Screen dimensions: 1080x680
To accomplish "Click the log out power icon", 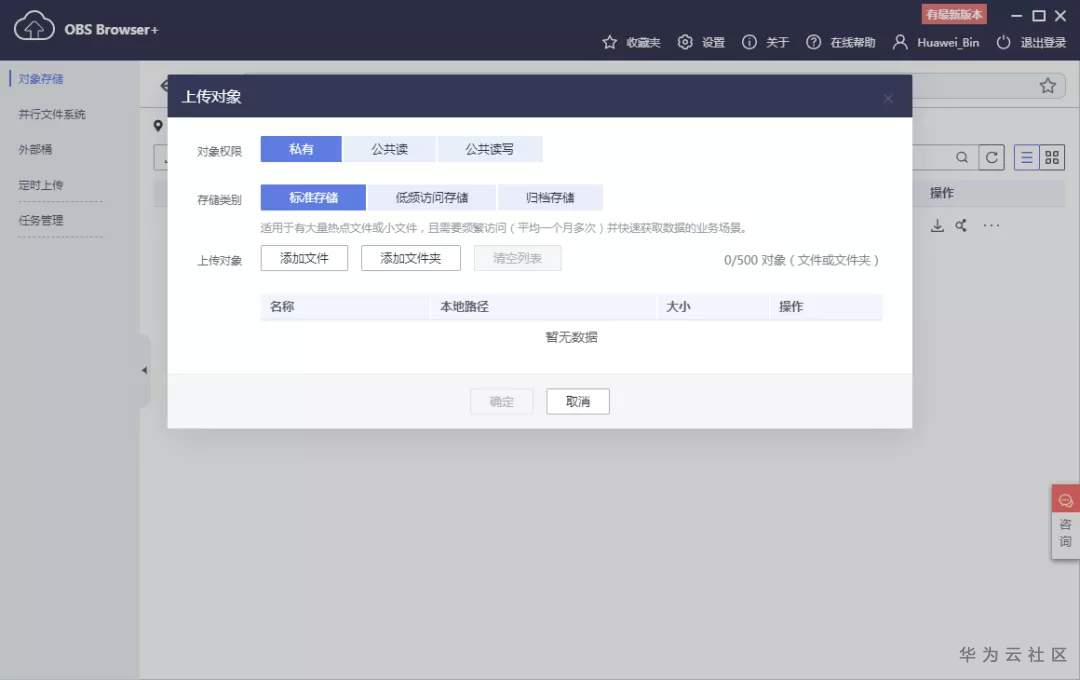I will coord(1004,43).
